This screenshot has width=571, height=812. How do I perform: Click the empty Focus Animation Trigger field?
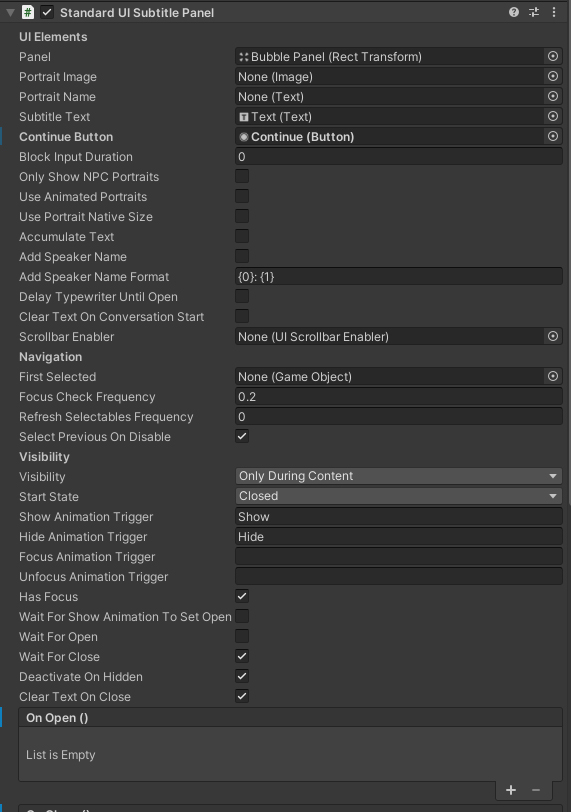(x=399, y=557)
